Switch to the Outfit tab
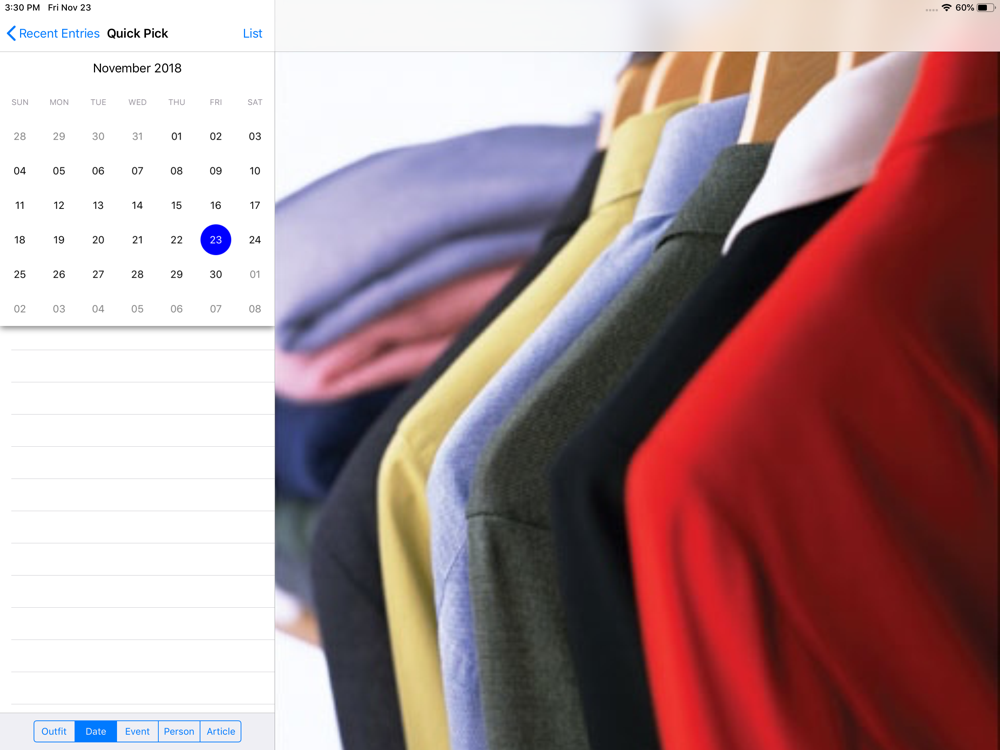The image size is (1000, 750). [x=54, y=732]
